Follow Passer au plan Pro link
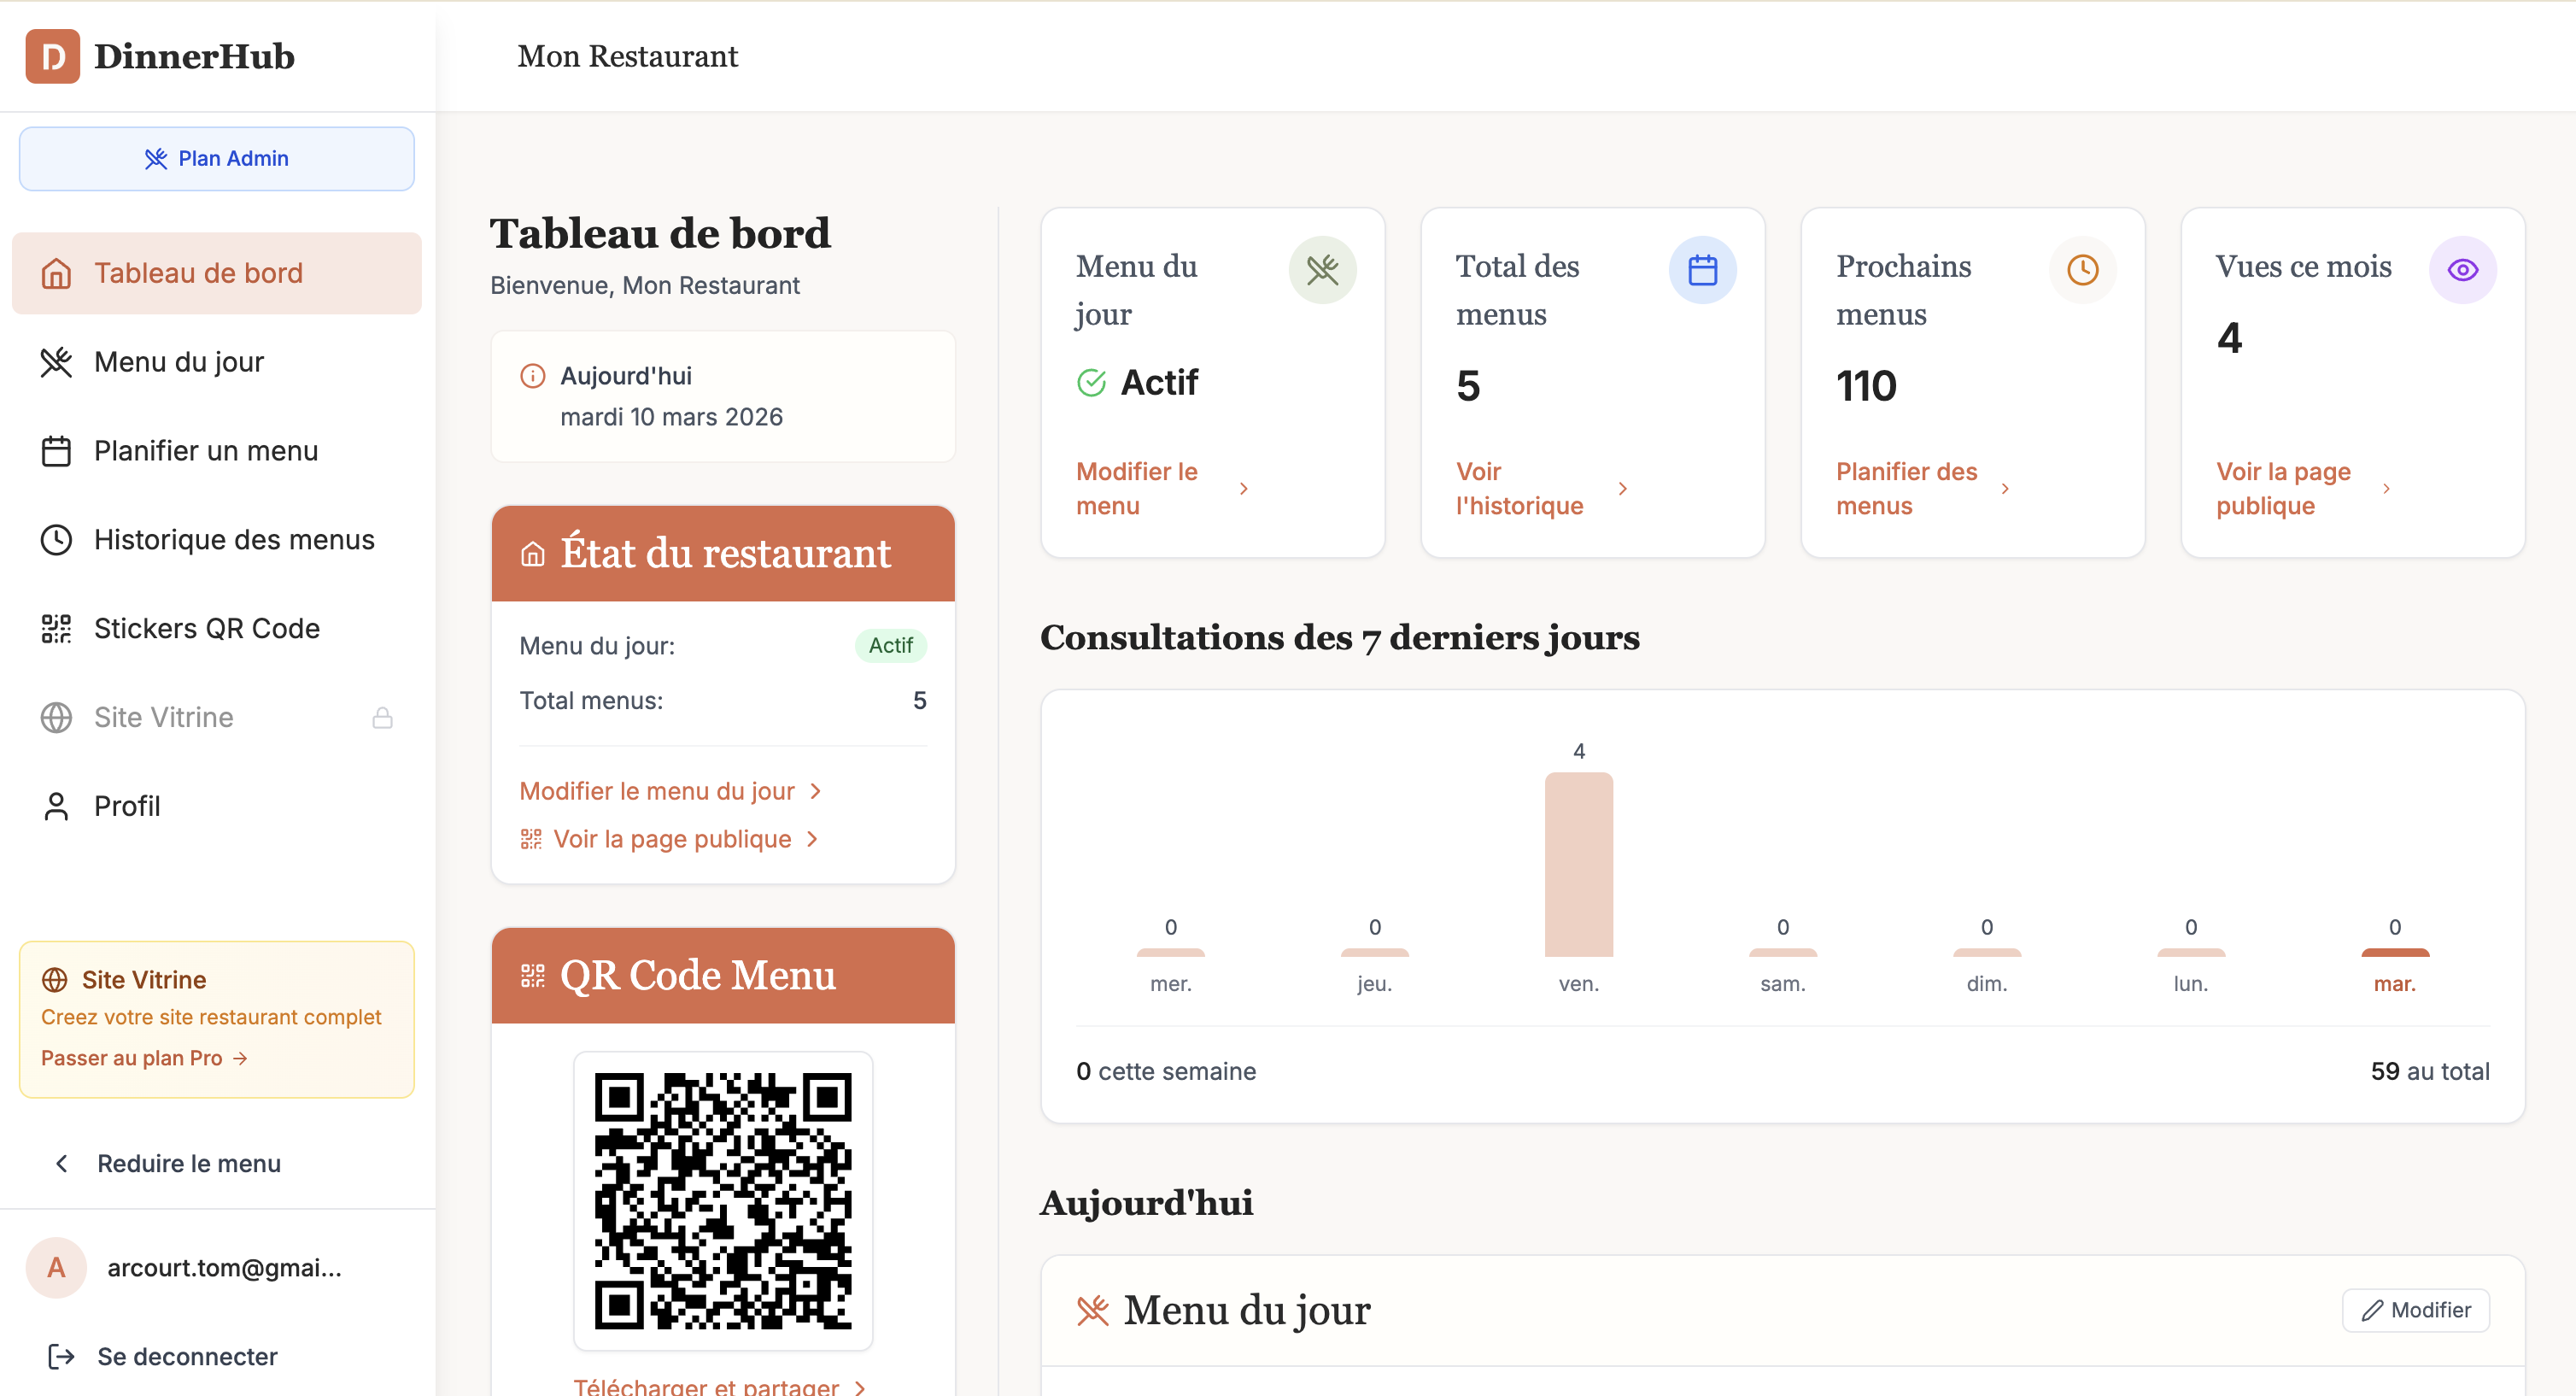Screen dimensions: 2576x1396 pos(144,1058)
